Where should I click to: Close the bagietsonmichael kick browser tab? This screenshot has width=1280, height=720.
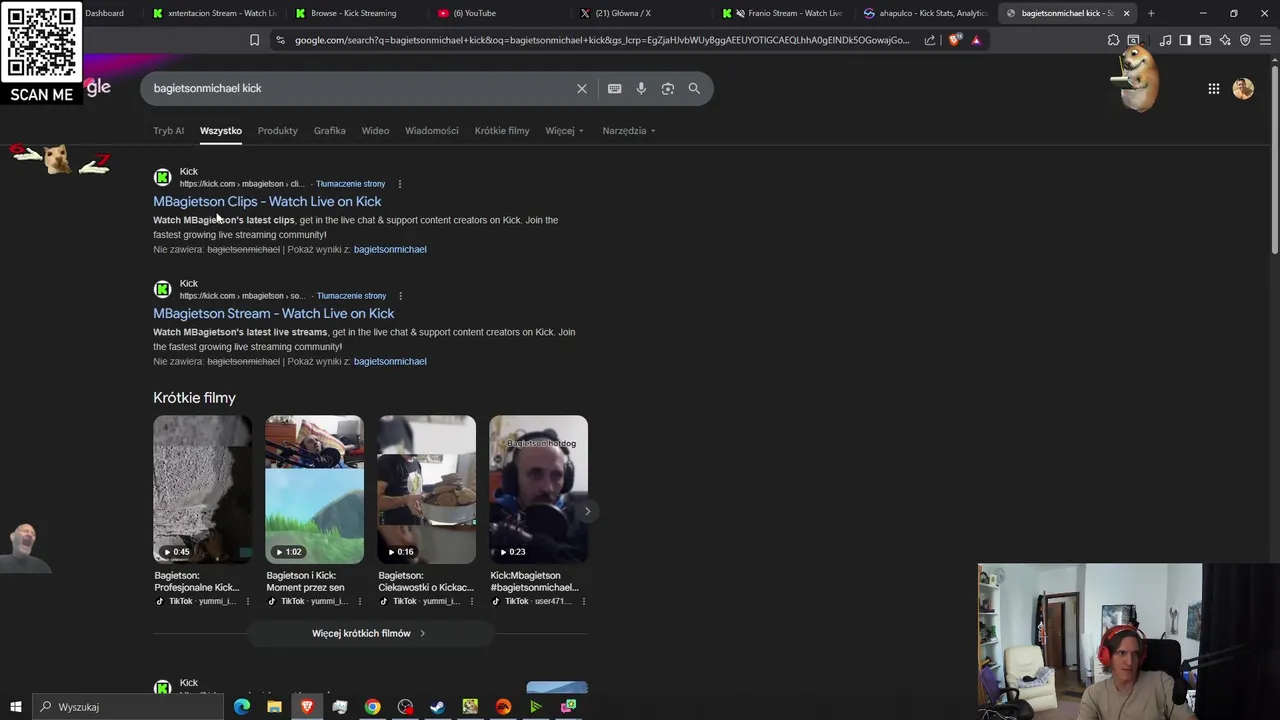point(1126,13)
